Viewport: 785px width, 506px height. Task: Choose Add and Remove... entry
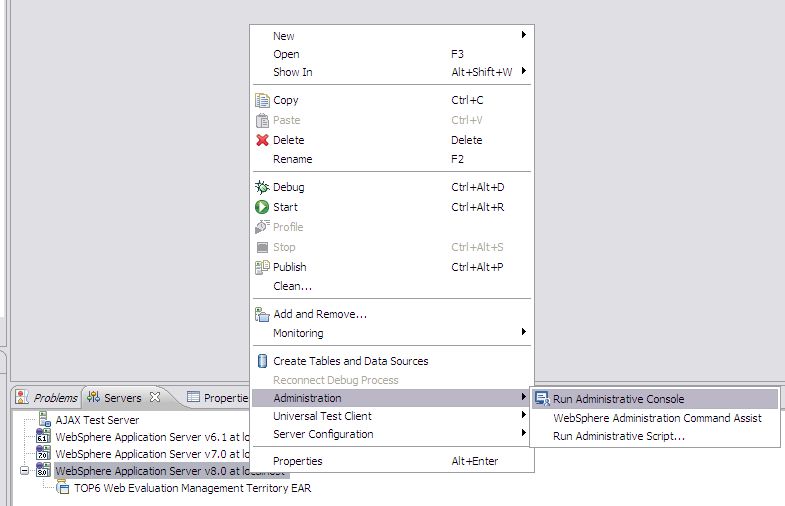tap(393, 314)
